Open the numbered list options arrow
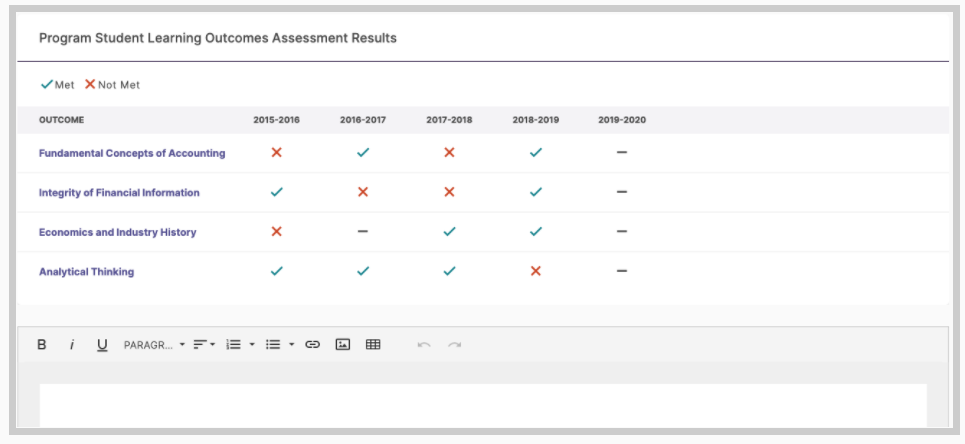This screenshot has width=965, height=444. coord(252,345)
